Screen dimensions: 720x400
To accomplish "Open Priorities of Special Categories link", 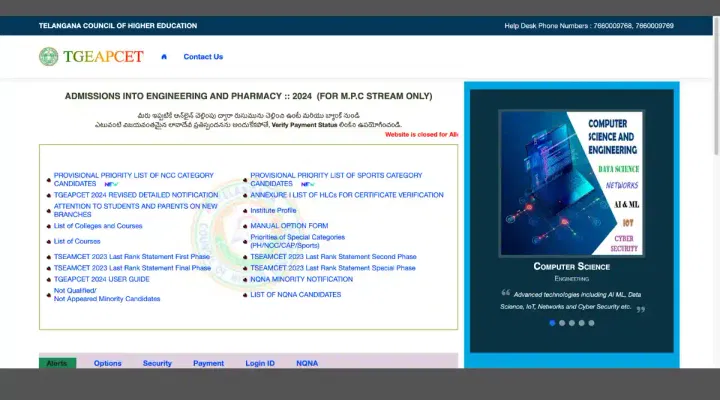I will click(298, 241).
